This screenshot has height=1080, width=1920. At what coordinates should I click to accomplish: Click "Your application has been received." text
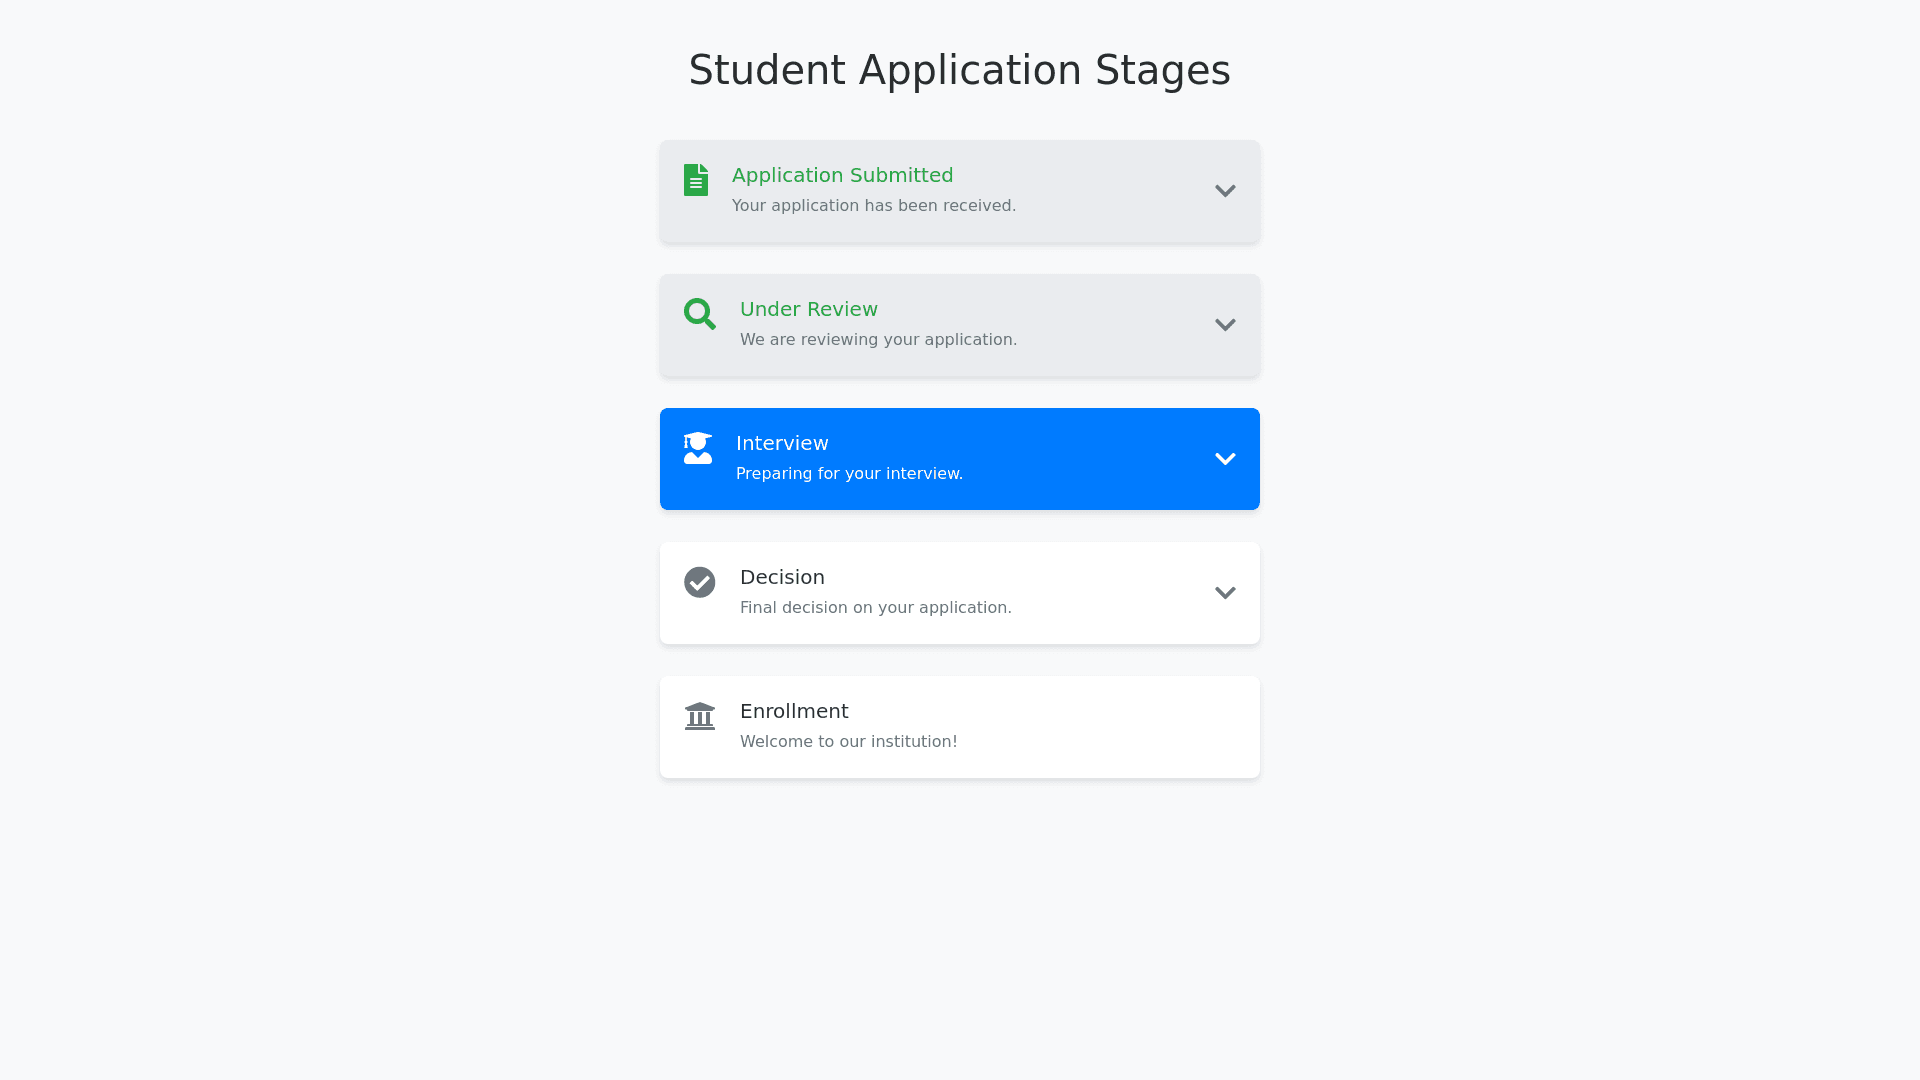[x=873, y=205]
